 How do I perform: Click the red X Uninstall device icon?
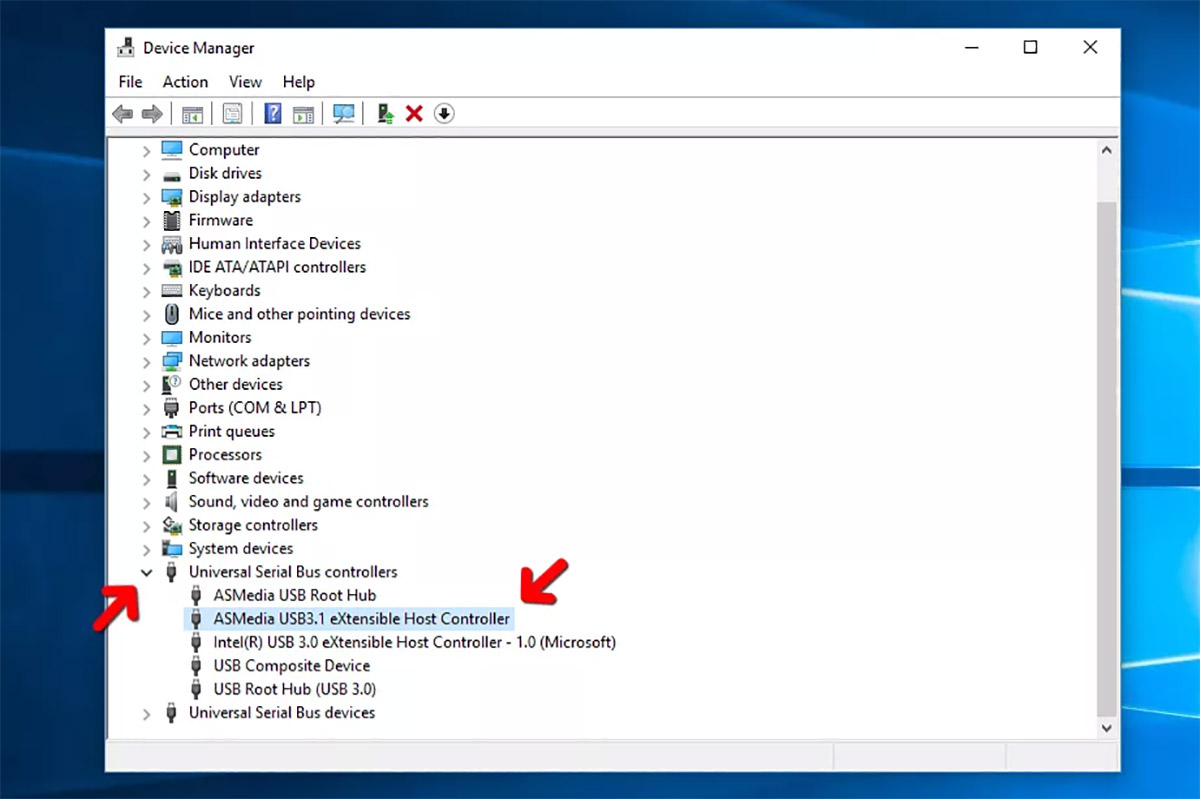coord(414,114)
